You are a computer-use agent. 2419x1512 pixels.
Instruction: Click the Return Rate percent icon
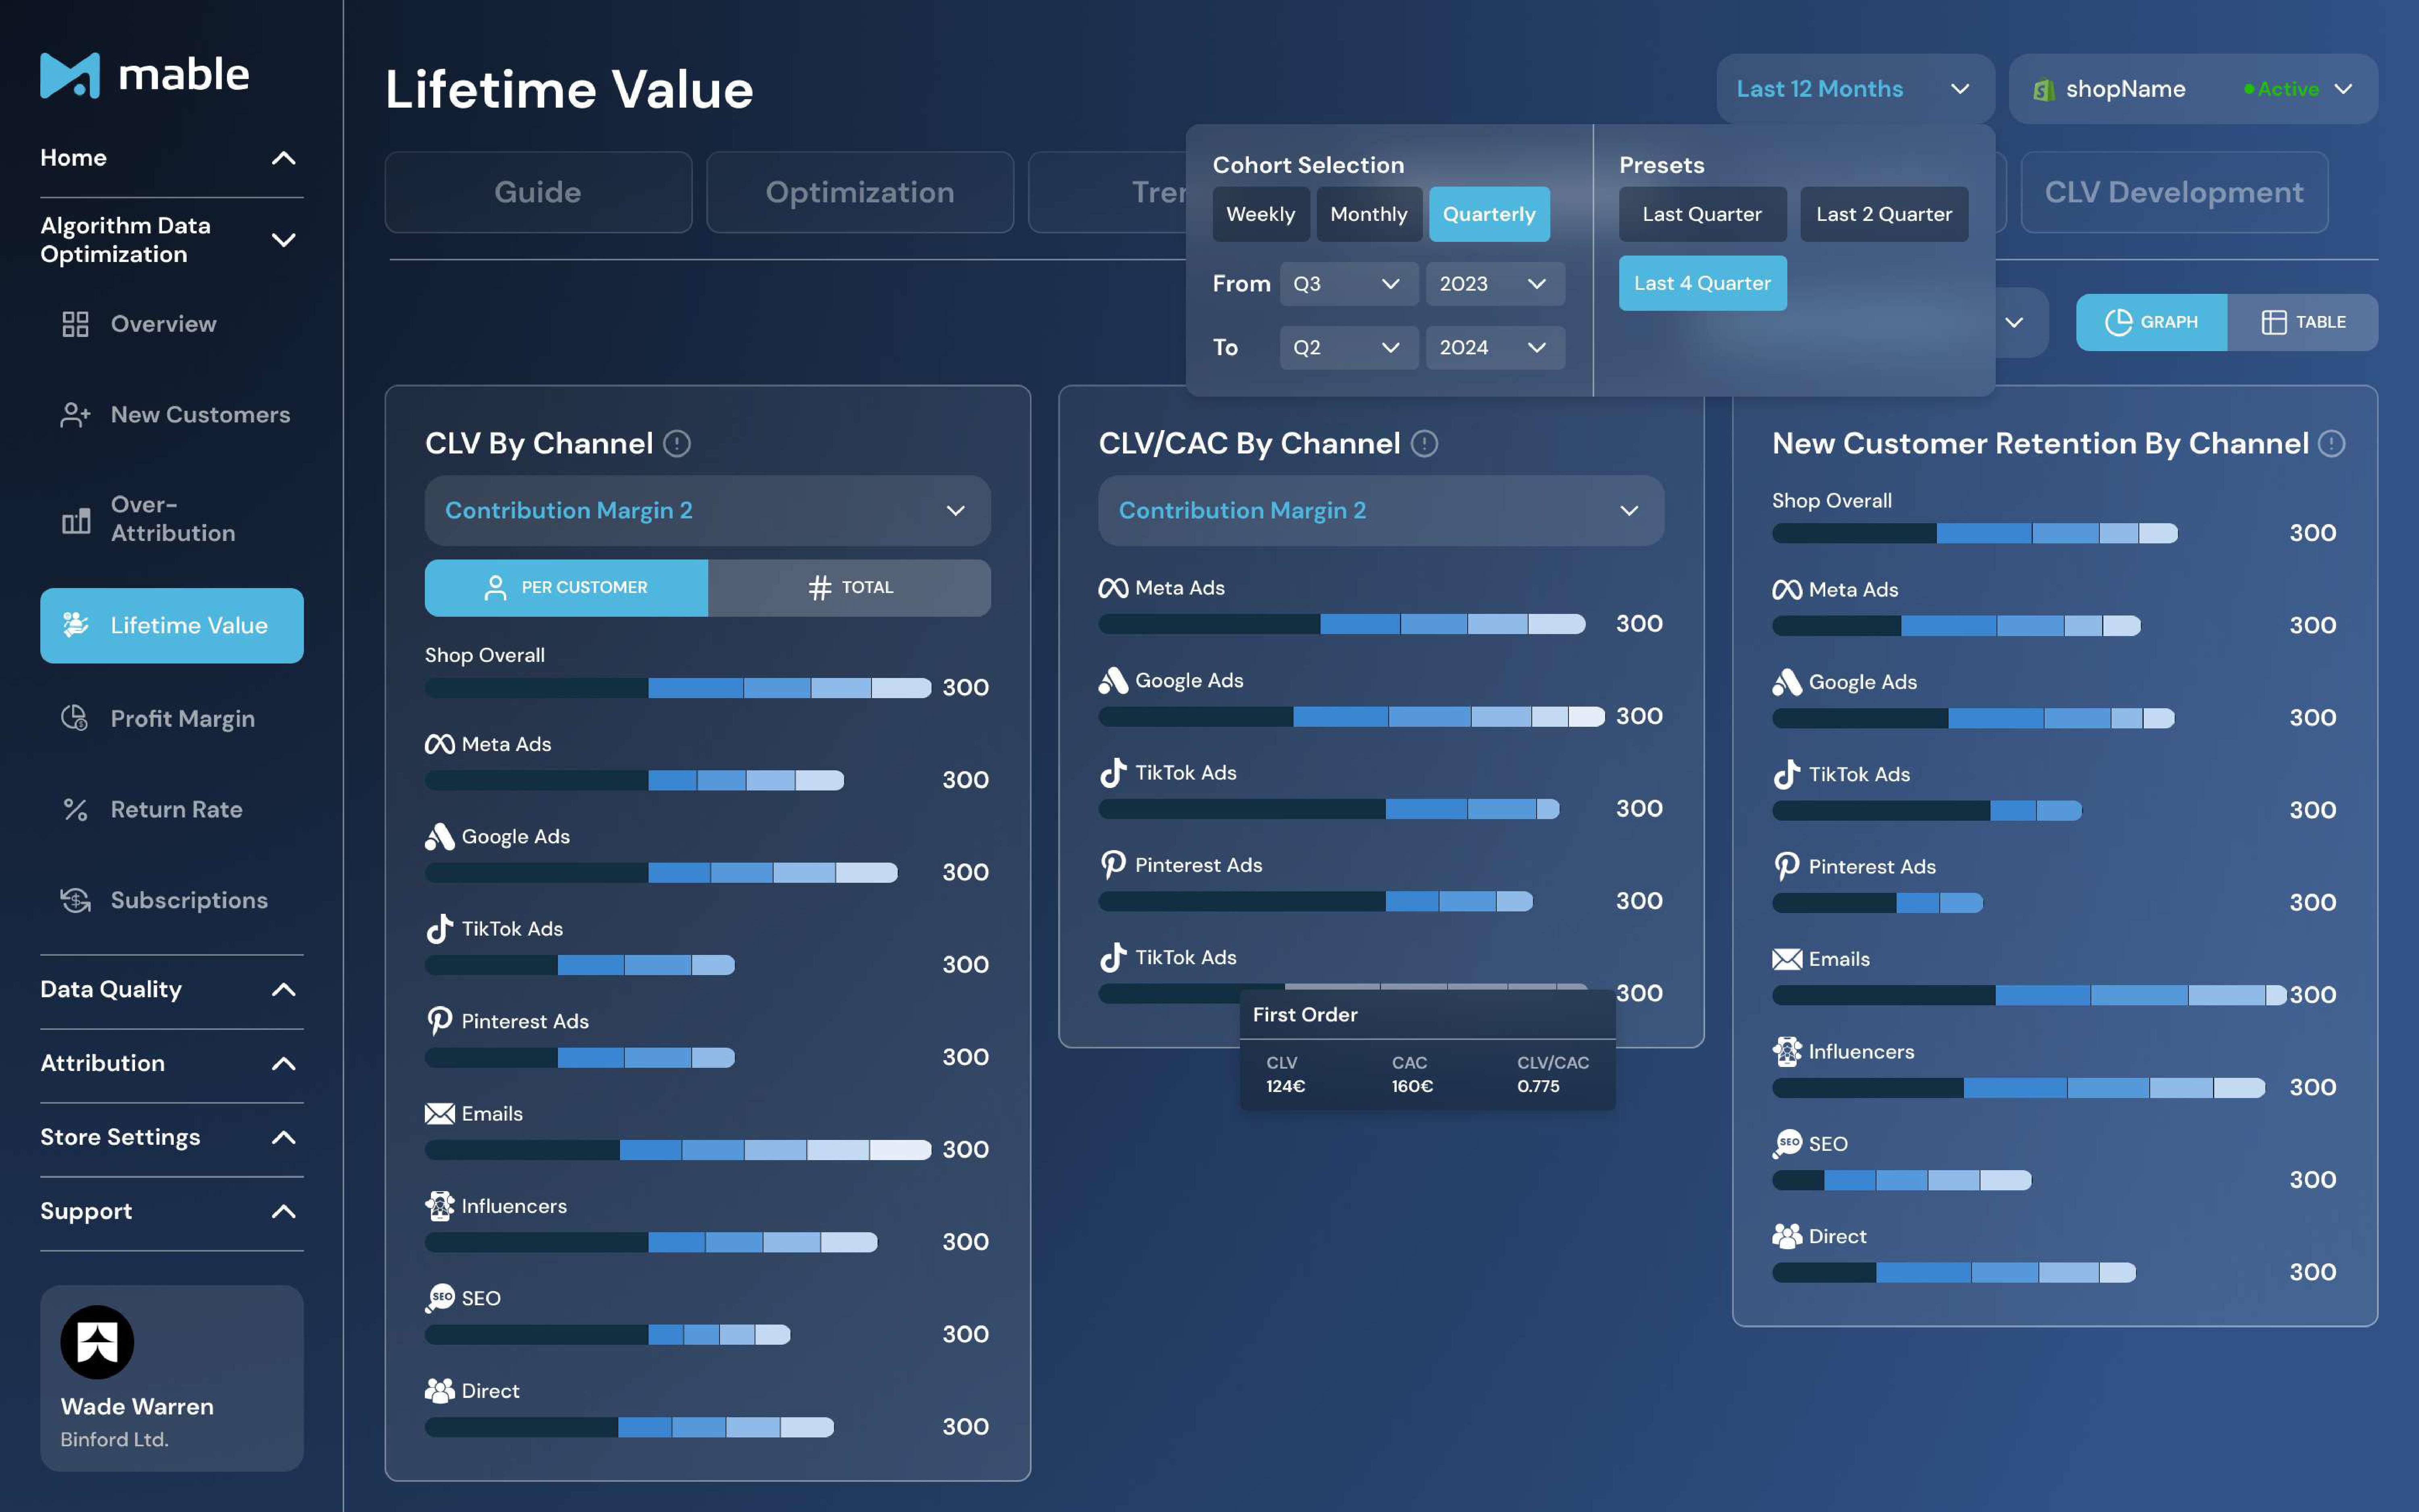point(75,809)
